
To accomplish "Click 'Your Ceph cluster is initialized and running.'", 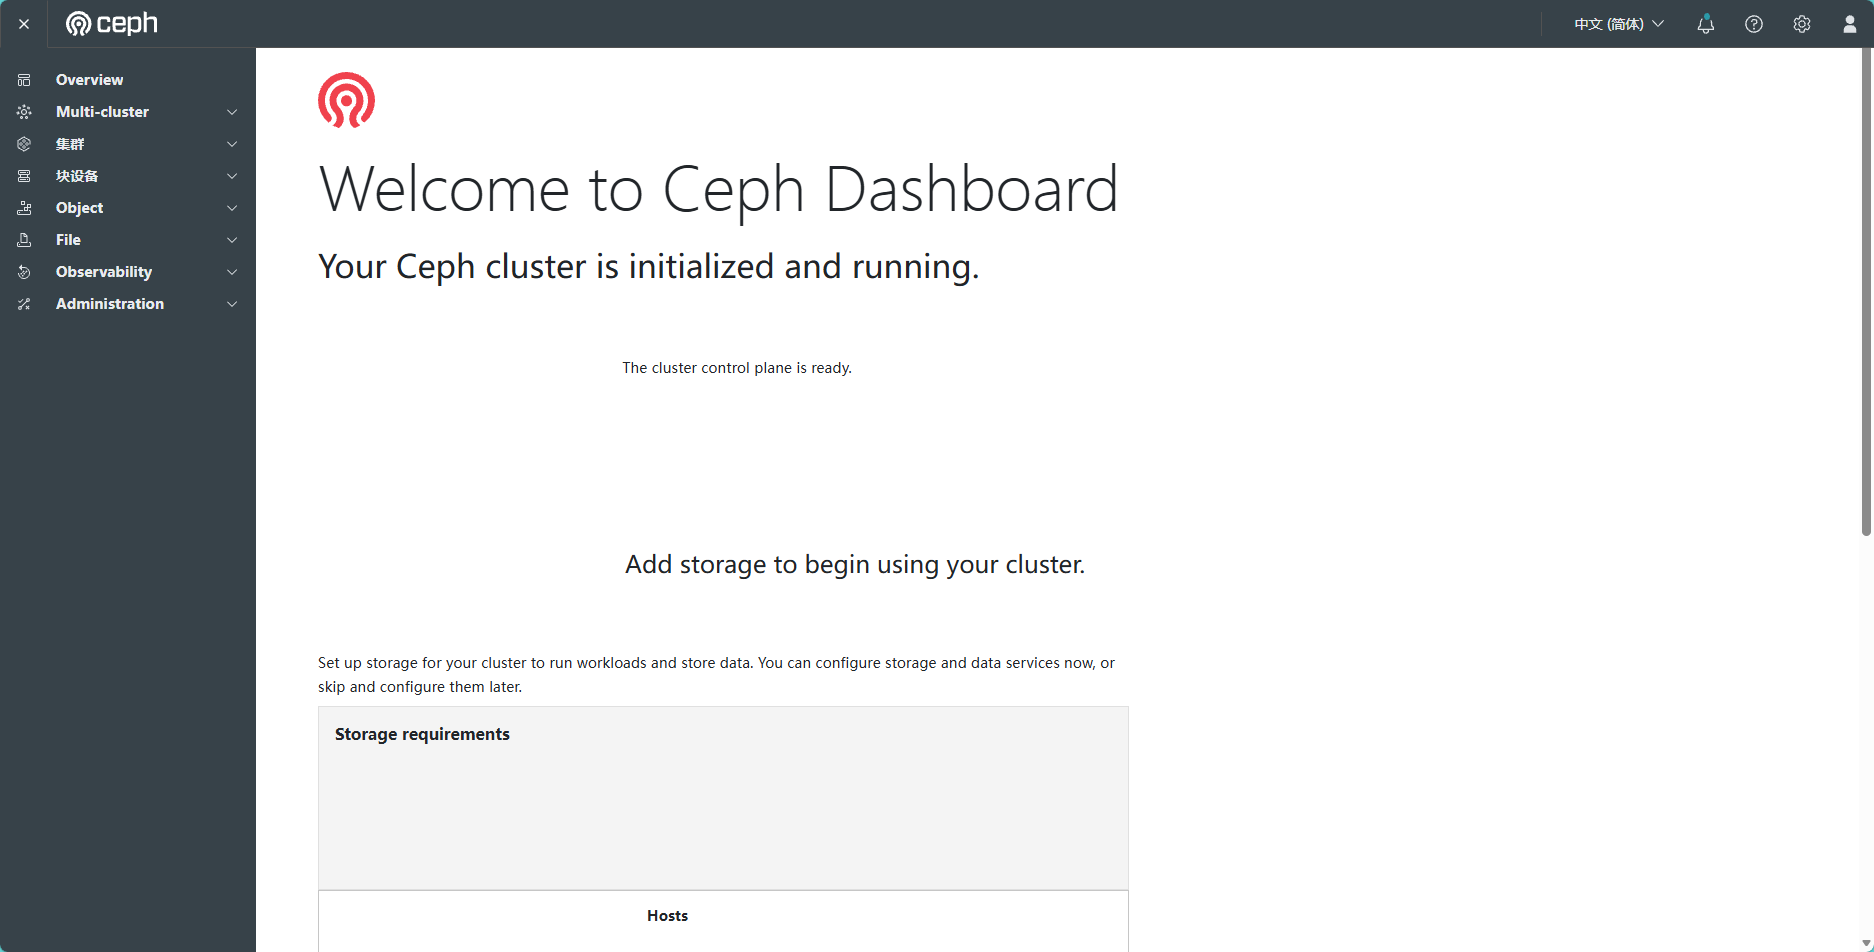I will 648,267.
